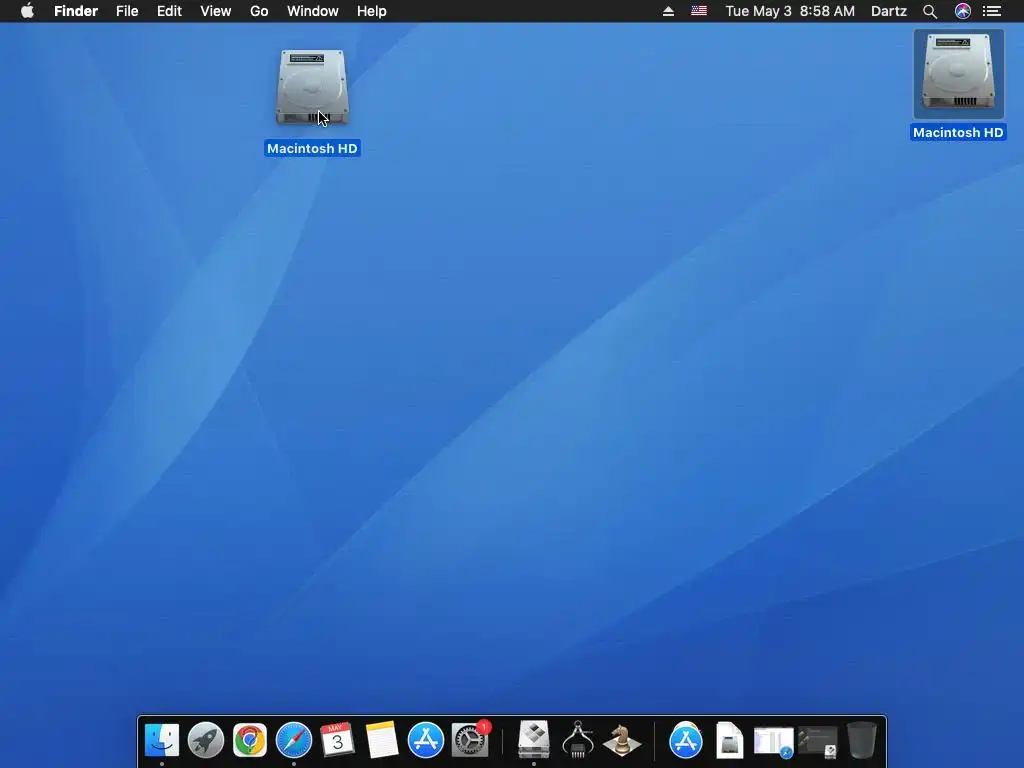Image resolution: width=1024 pixels, height=768 pixels.
Task: Click the center Macintosh HD label
Action: click(312, 149)
